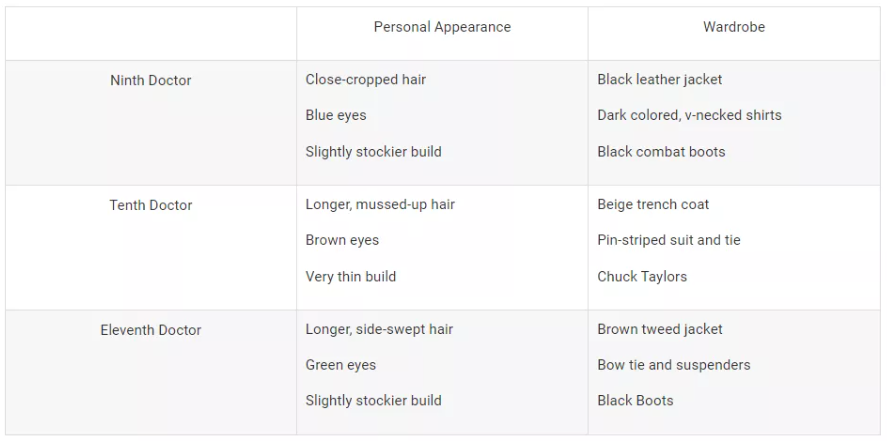Click the Wardrobe column header
This screenshot has height=443, width=887.
tap(734, 27)
